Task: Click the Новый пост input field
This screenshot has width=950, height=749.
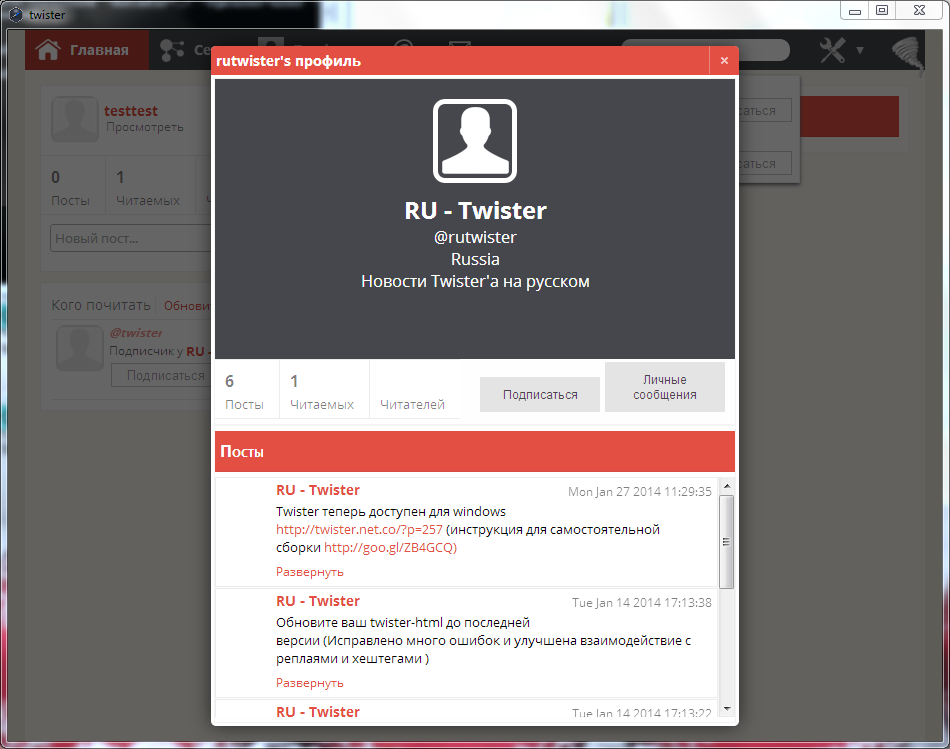Action: coord(130,238)
